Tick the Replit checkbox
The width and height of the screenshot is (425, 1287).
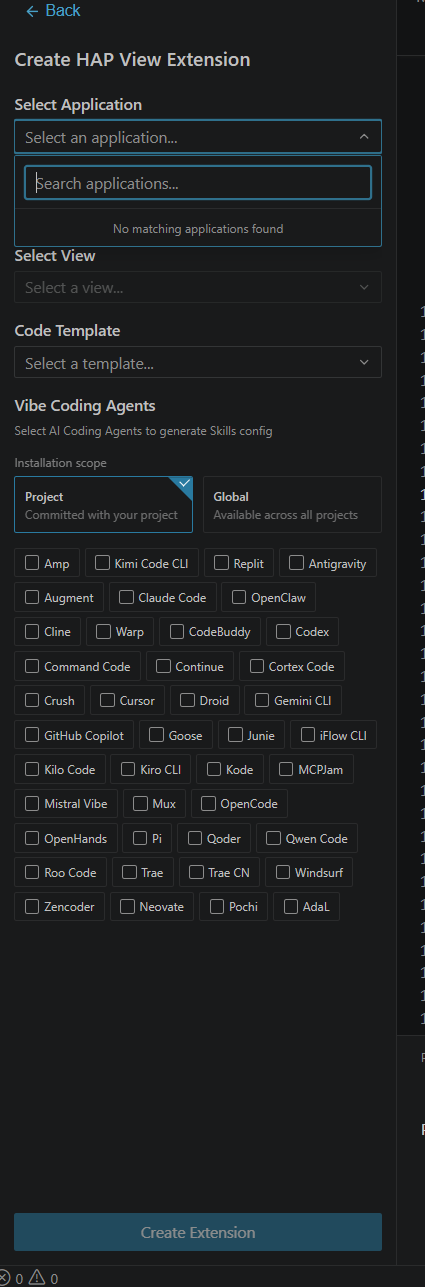pyautogui.click(x=222, y=563)
